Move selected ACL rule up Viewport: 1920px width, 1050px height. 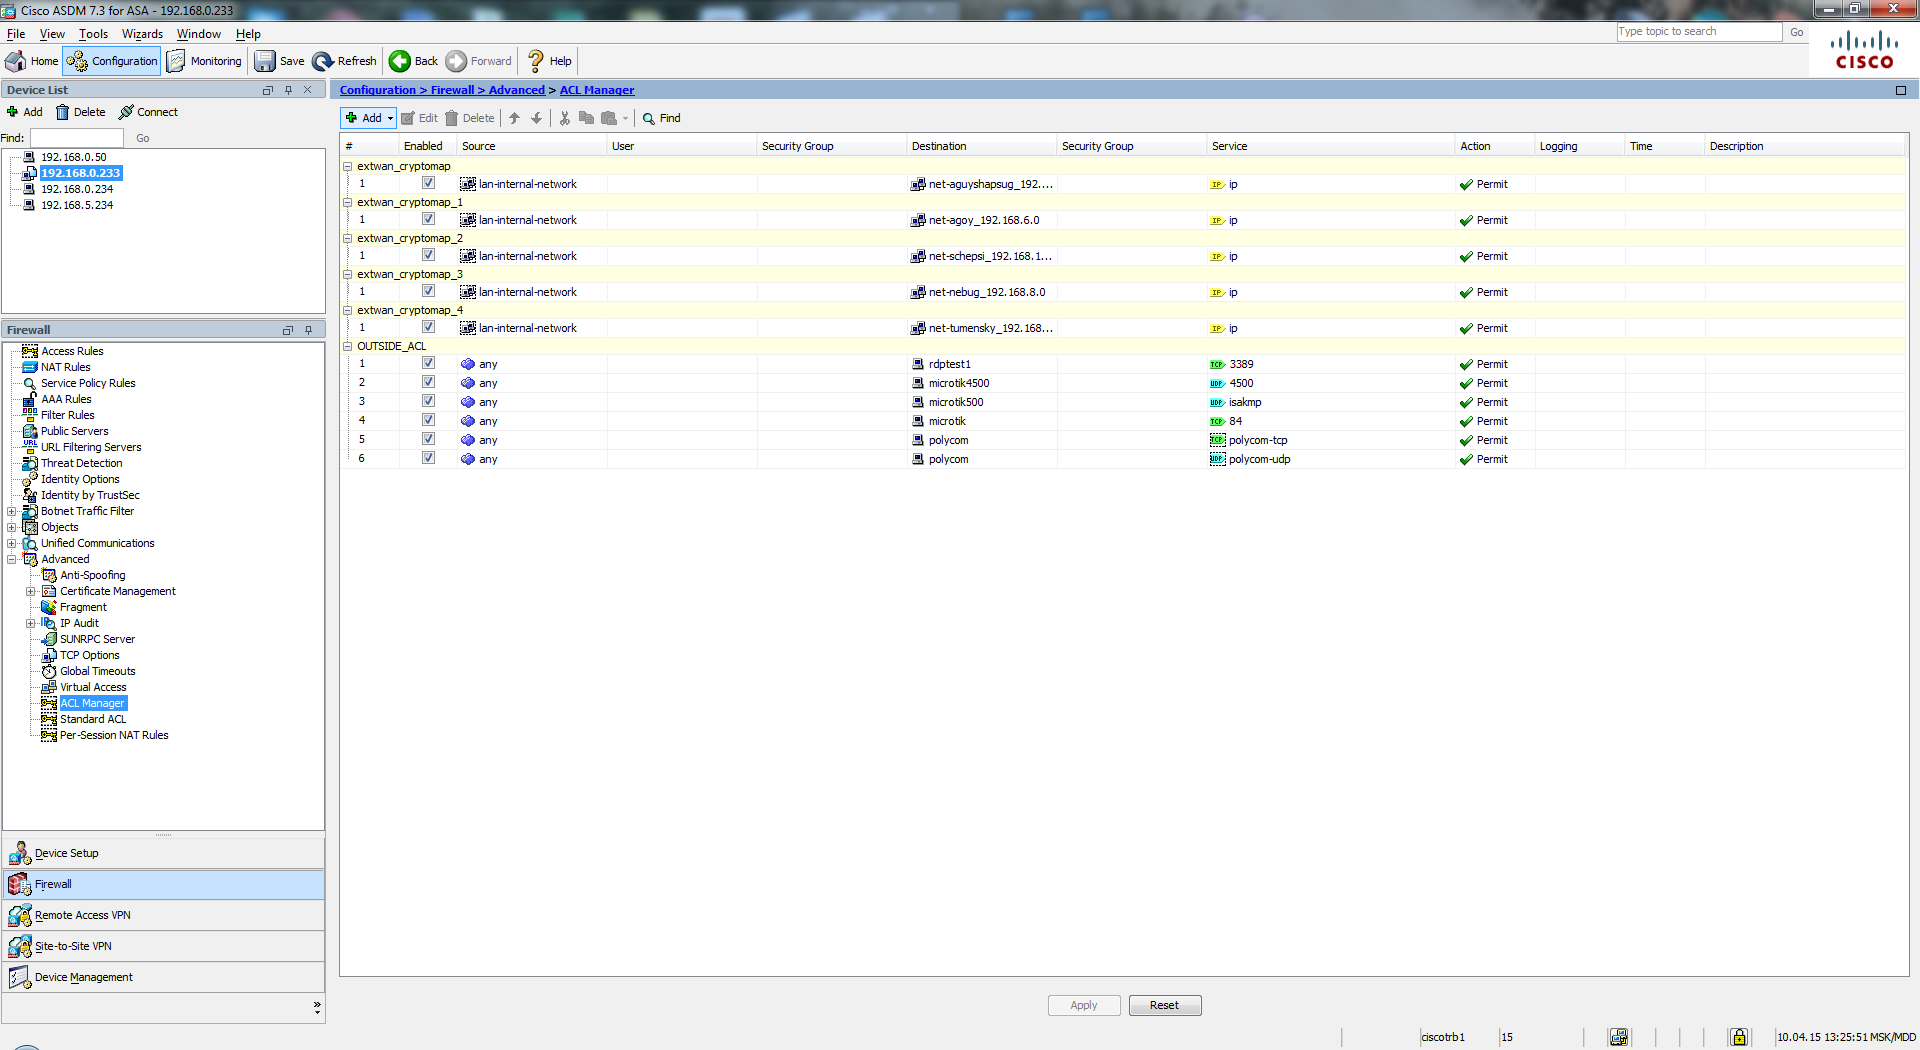[514, 118]
